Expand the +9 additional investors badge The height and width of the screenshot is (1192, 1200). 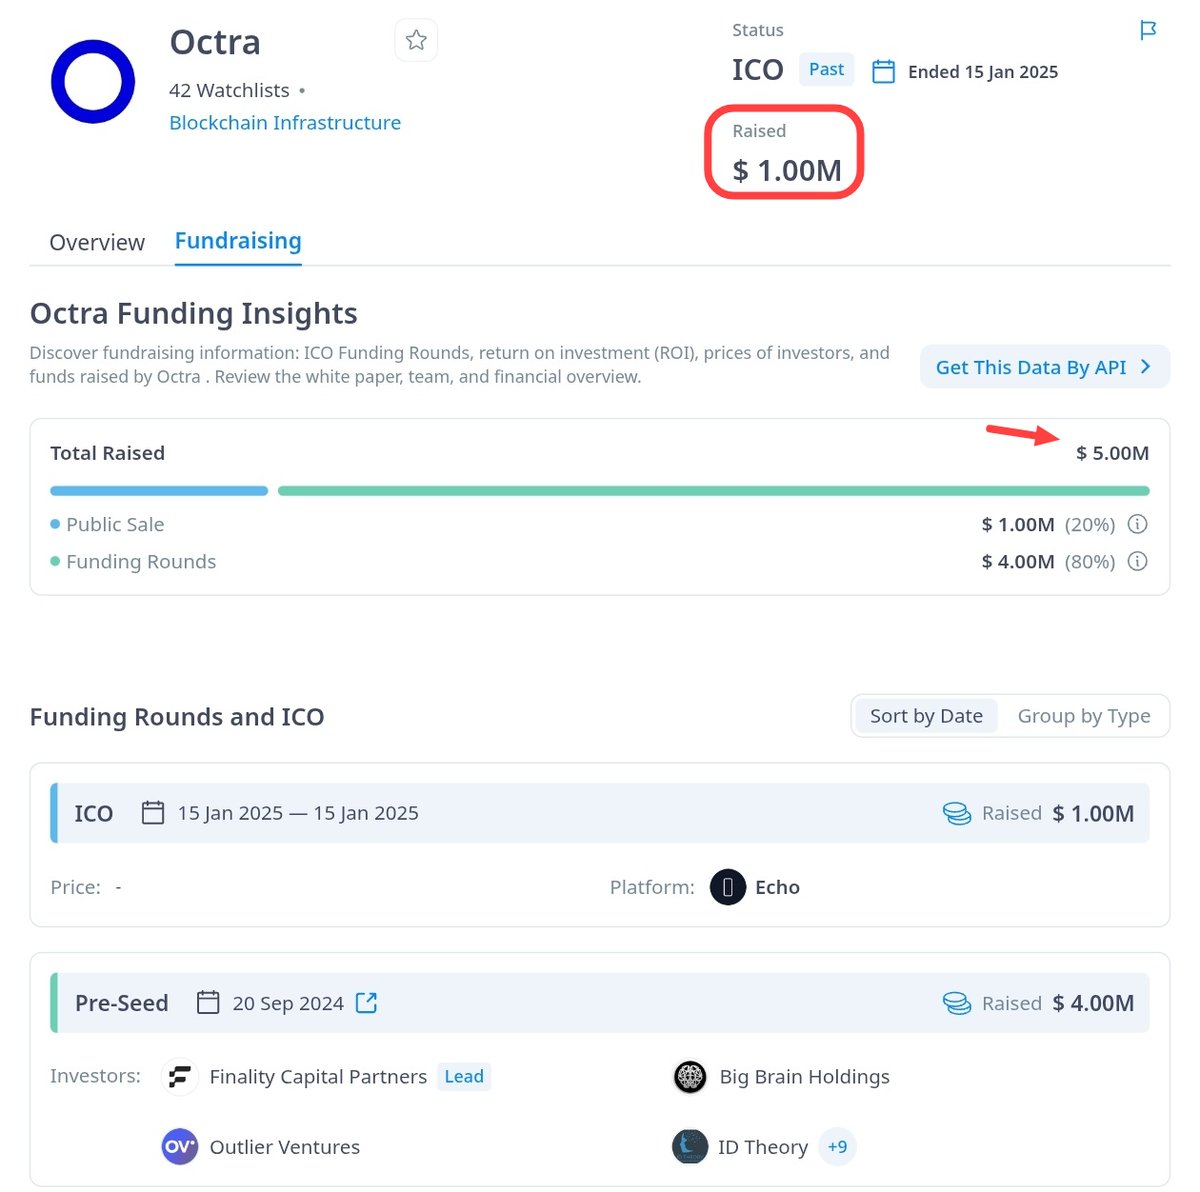coord(838,1147)
